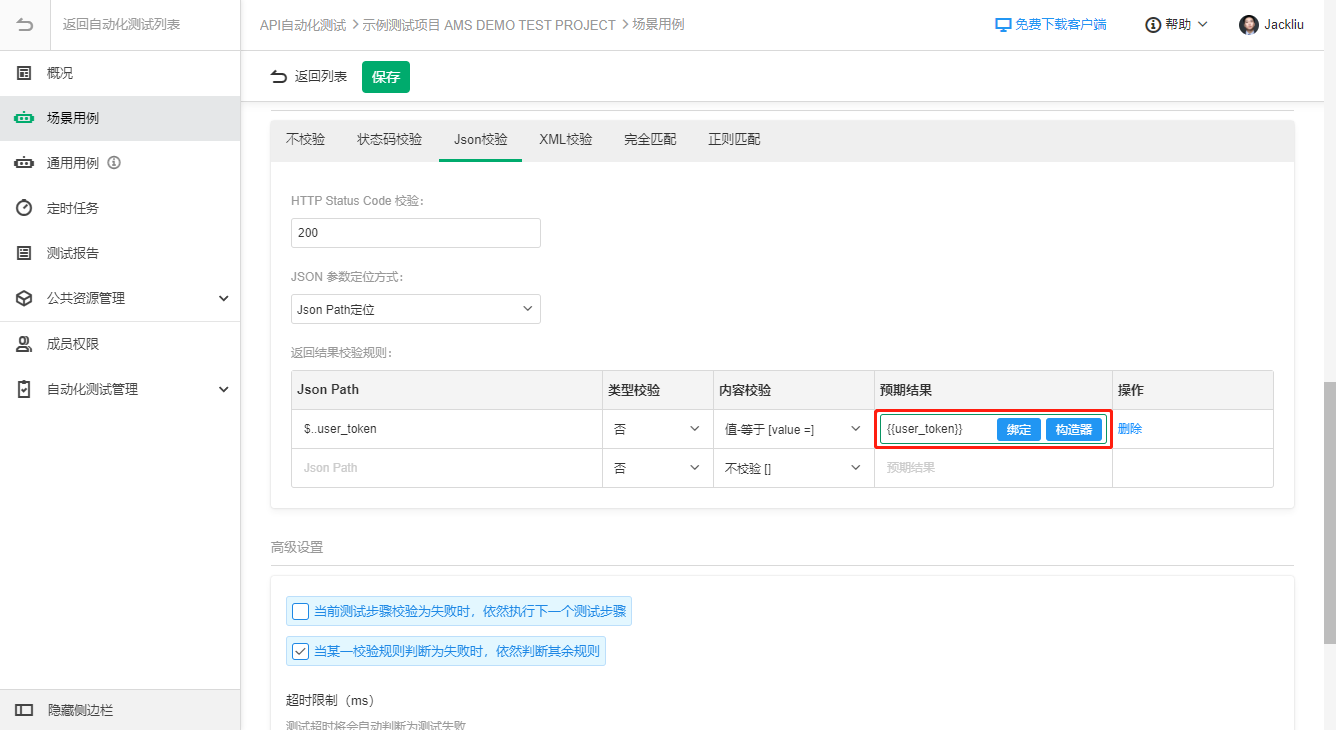Select 定时任务 in the sidebar
1336x730 pixels.
(120, 208)
